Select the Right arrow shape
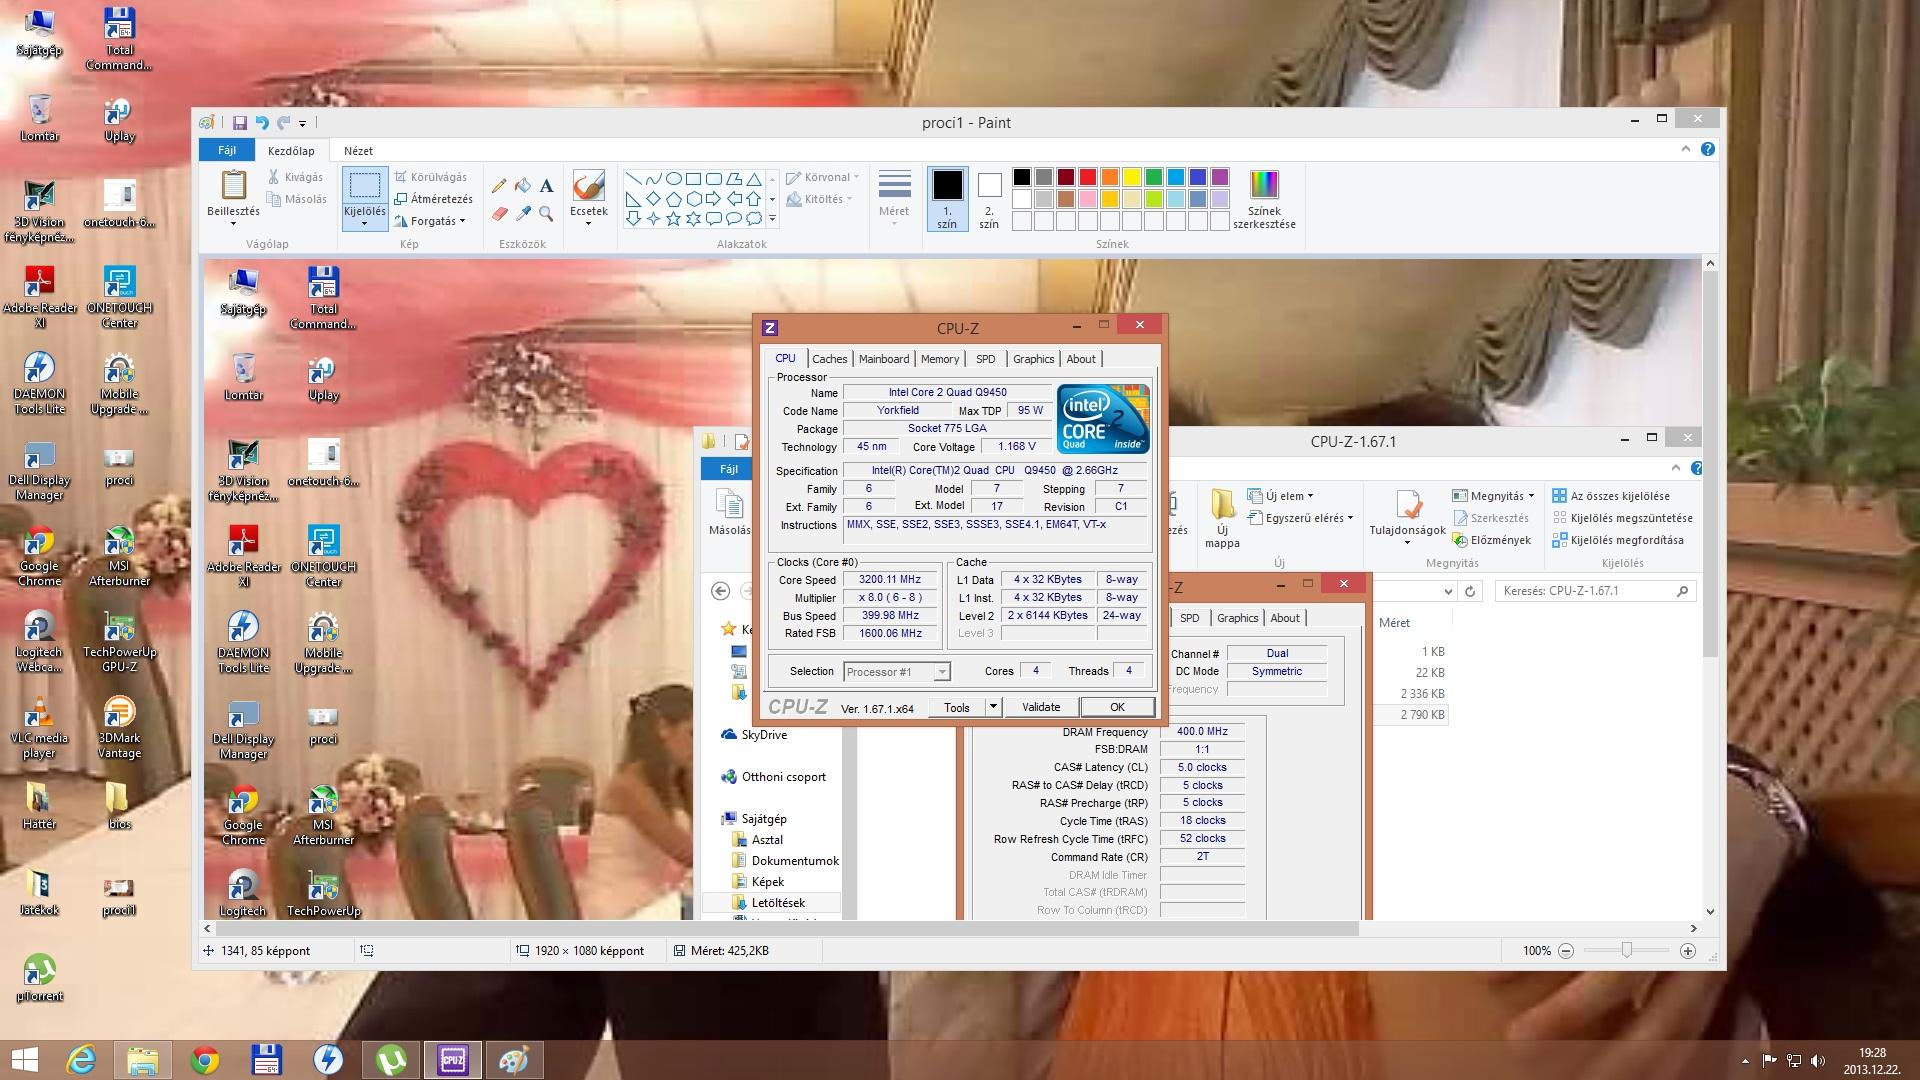Screen dimensions: 1920x1080 pyautogui.click(x=713, y=199)
